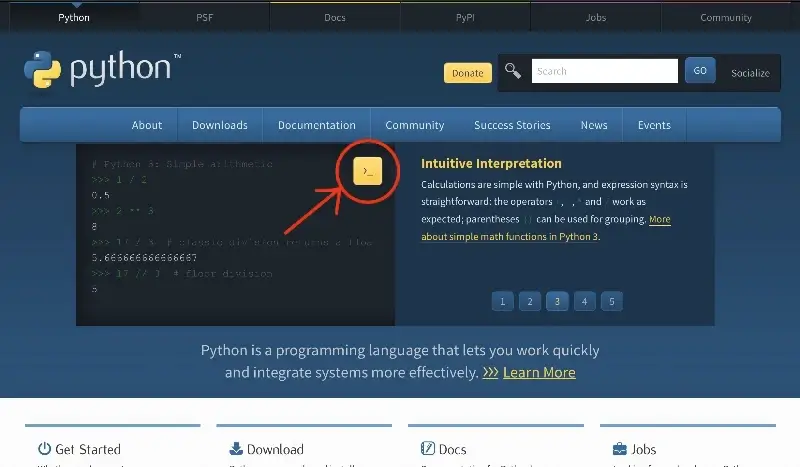The width and height of the screenshot is (800, 467).
Task: Show slide 1 of the code carousel
Action: click(503, 302)
